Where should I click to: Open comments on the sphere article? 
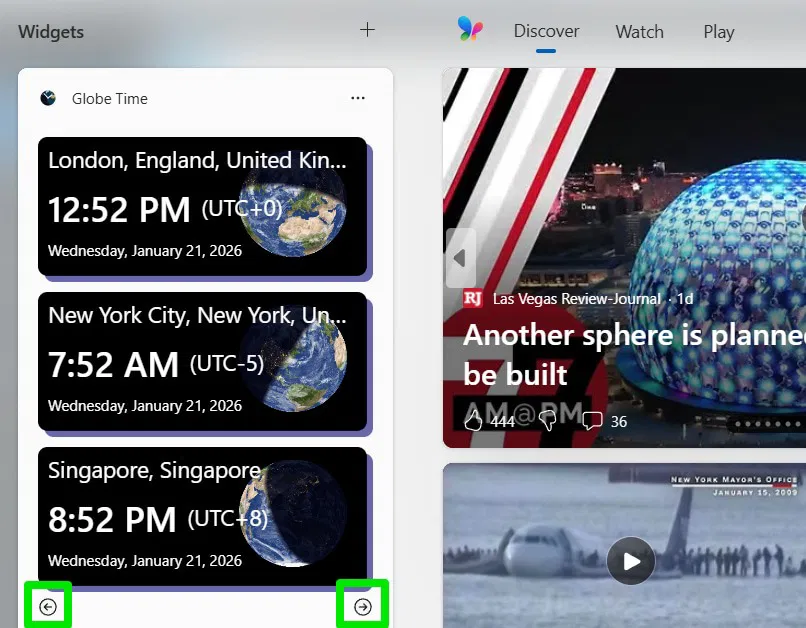[592, 421]
